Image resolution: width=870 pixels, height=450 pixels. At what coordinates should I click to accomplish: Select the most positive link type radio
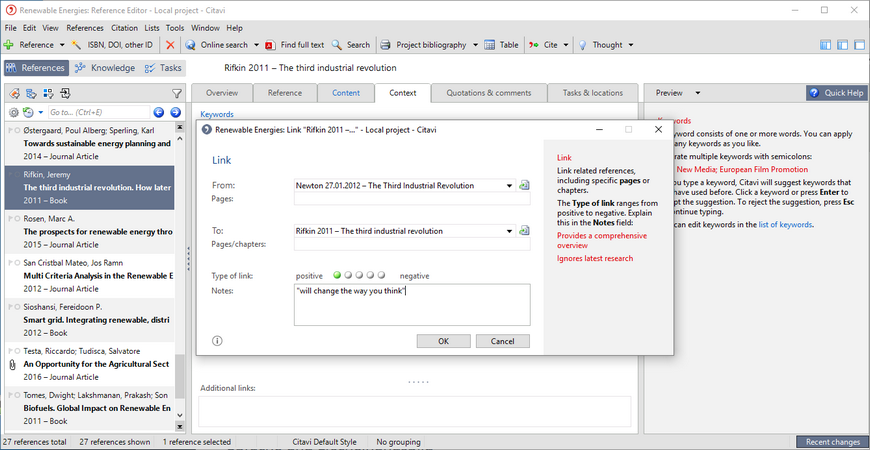(x=336, y=275)
